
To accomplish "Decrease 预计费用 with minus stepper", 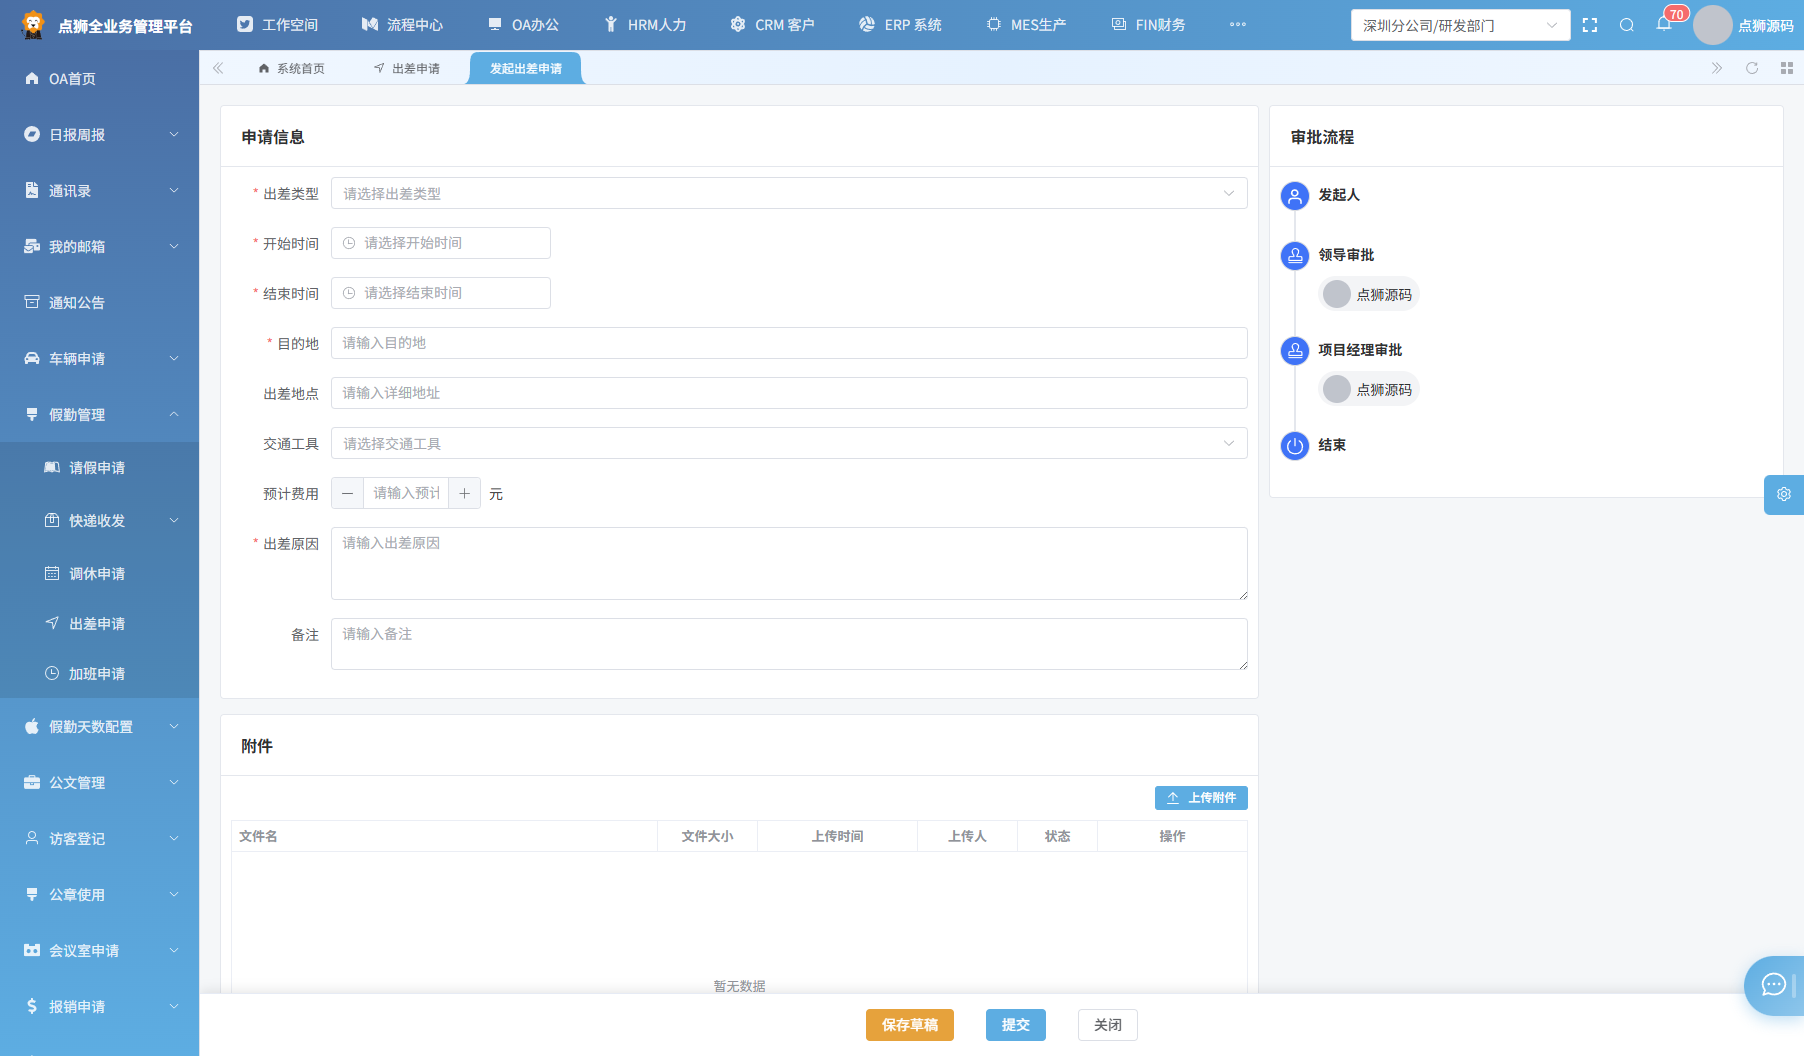I will pyautogui.click(x=347, y=493).
